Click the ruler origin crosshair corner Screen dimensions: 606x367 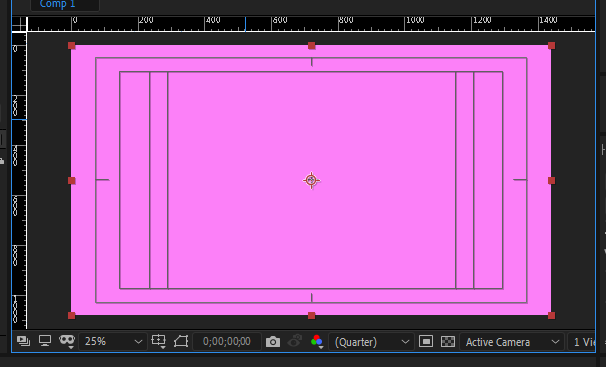tap(19, 24)
